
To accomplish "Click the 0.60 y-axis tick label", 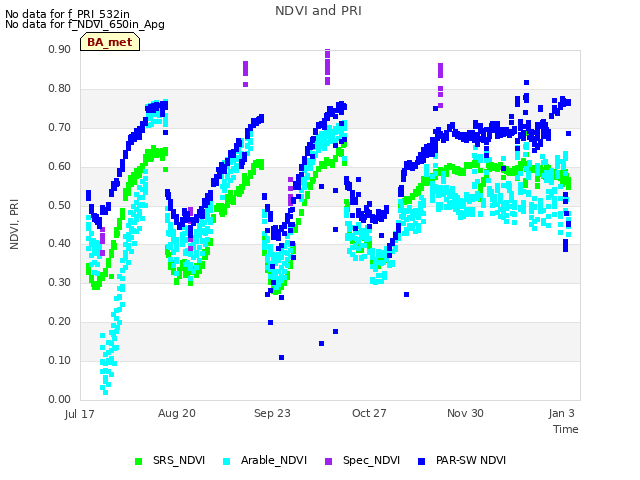I will (x=60, y=166).
